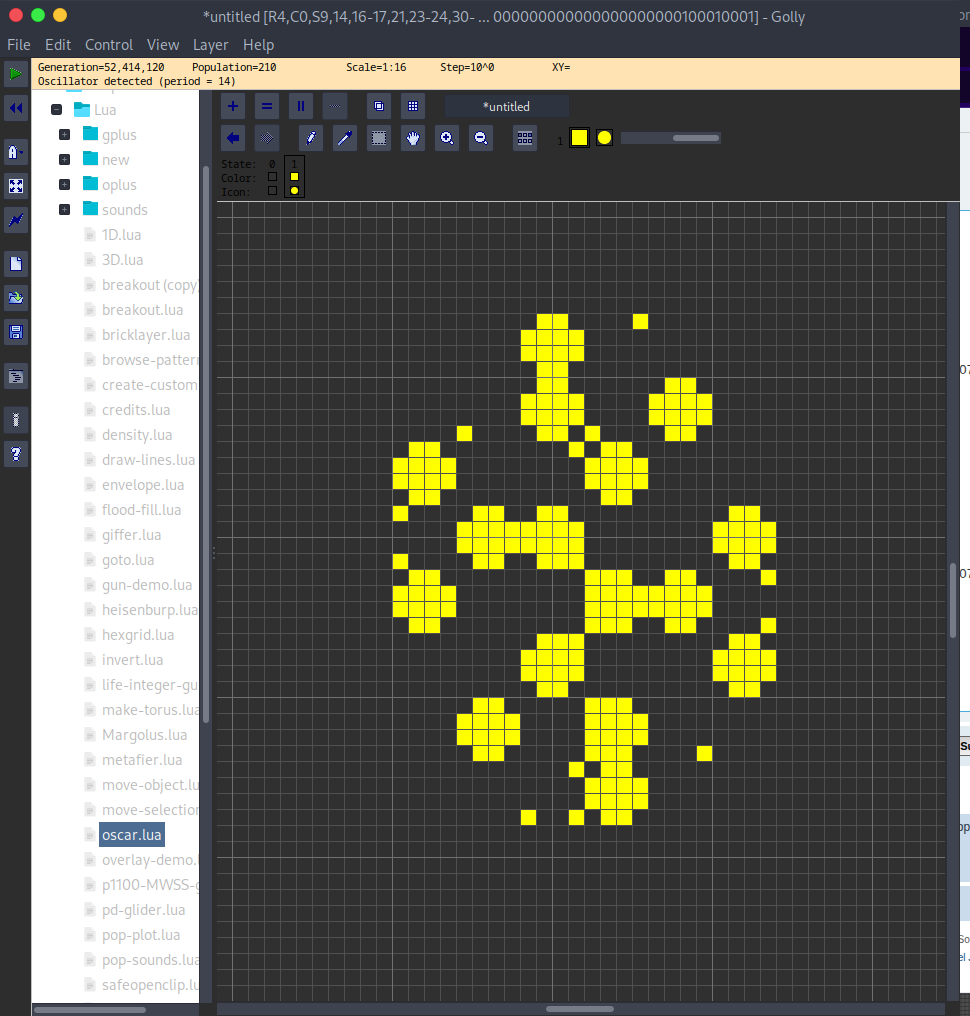Select oscar.lua in the script list
Image resolution: width=970 pixels, height=1016 pixels.
132,835
